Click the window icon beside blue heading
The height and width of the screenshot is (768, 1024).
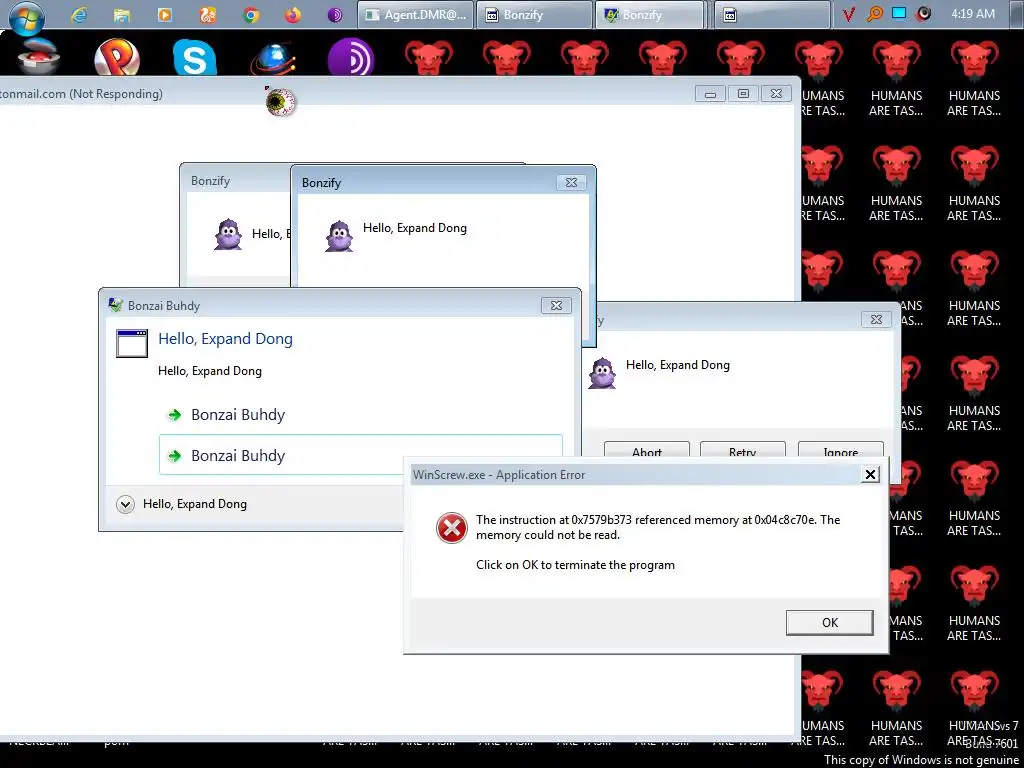[x=132, y=344]
